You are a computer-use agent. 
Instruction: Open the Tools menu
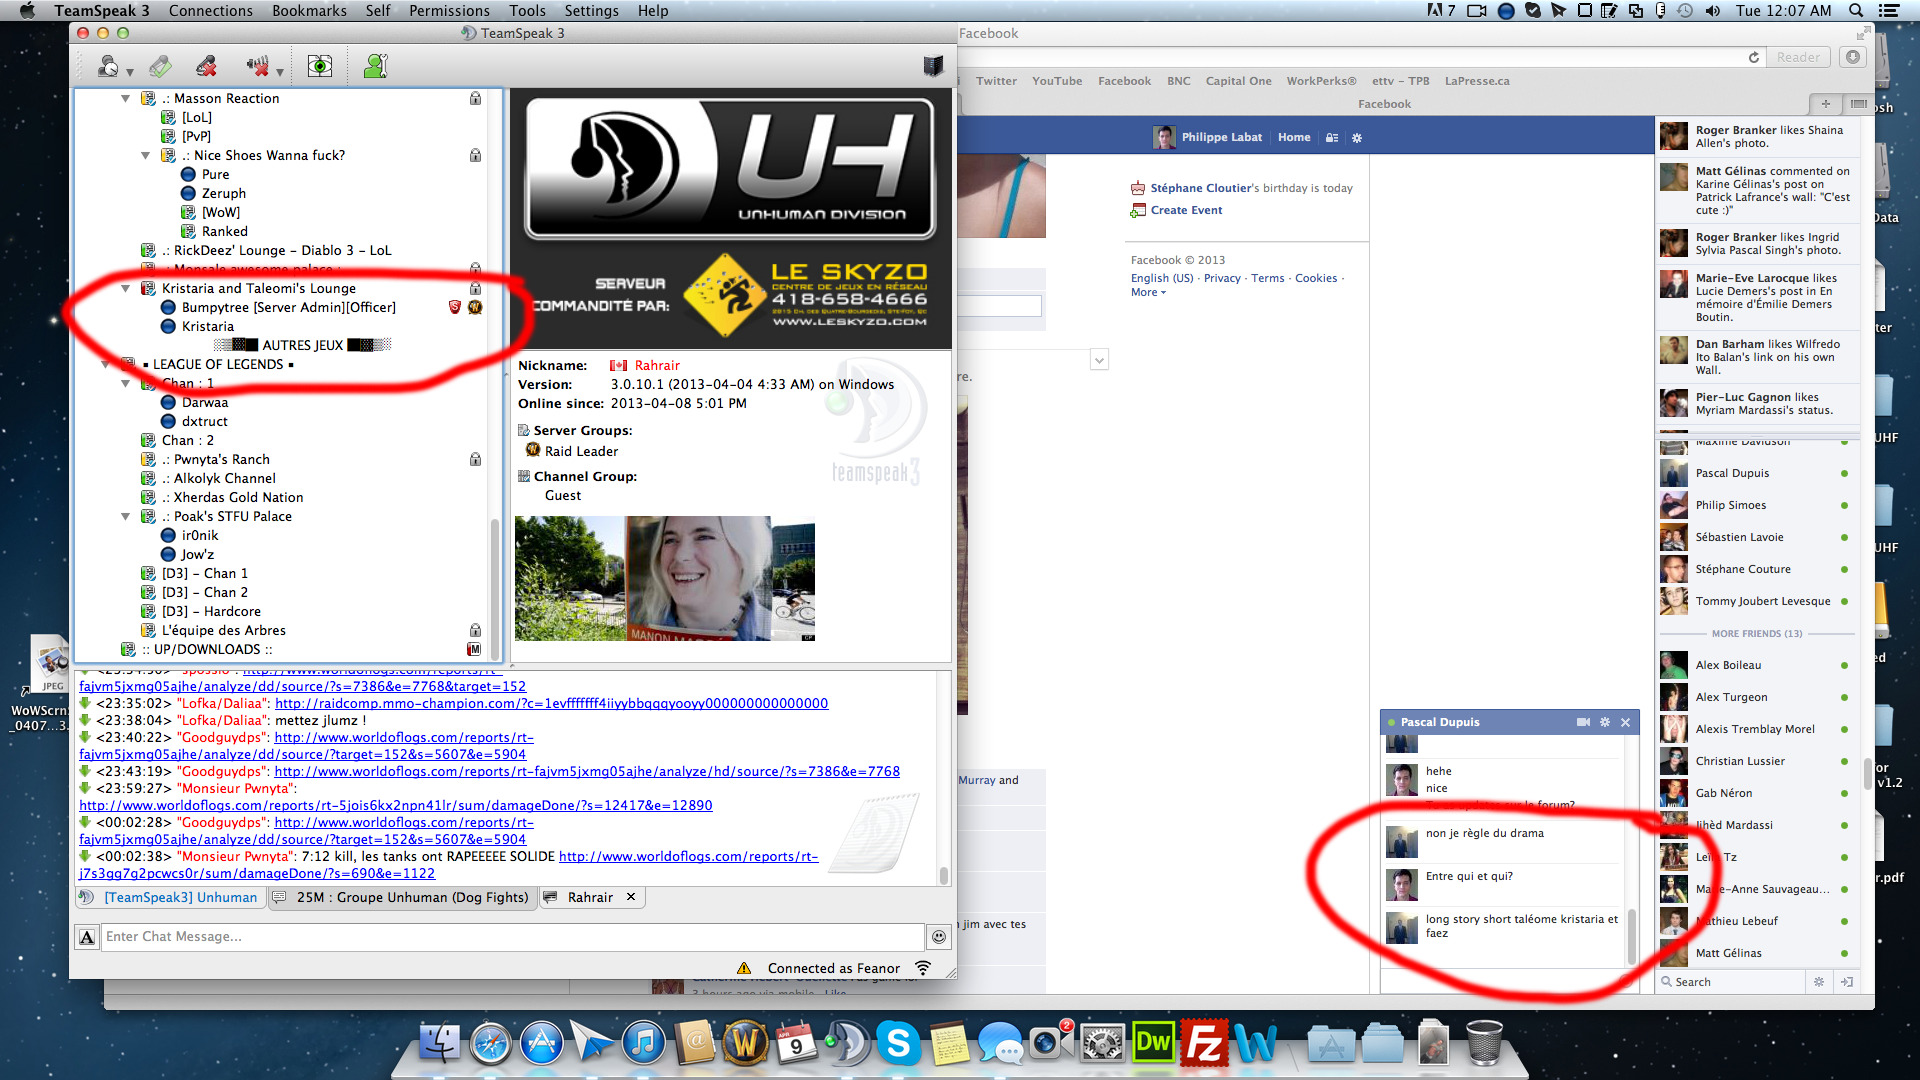pyautogui.click(x=527, y=10)
